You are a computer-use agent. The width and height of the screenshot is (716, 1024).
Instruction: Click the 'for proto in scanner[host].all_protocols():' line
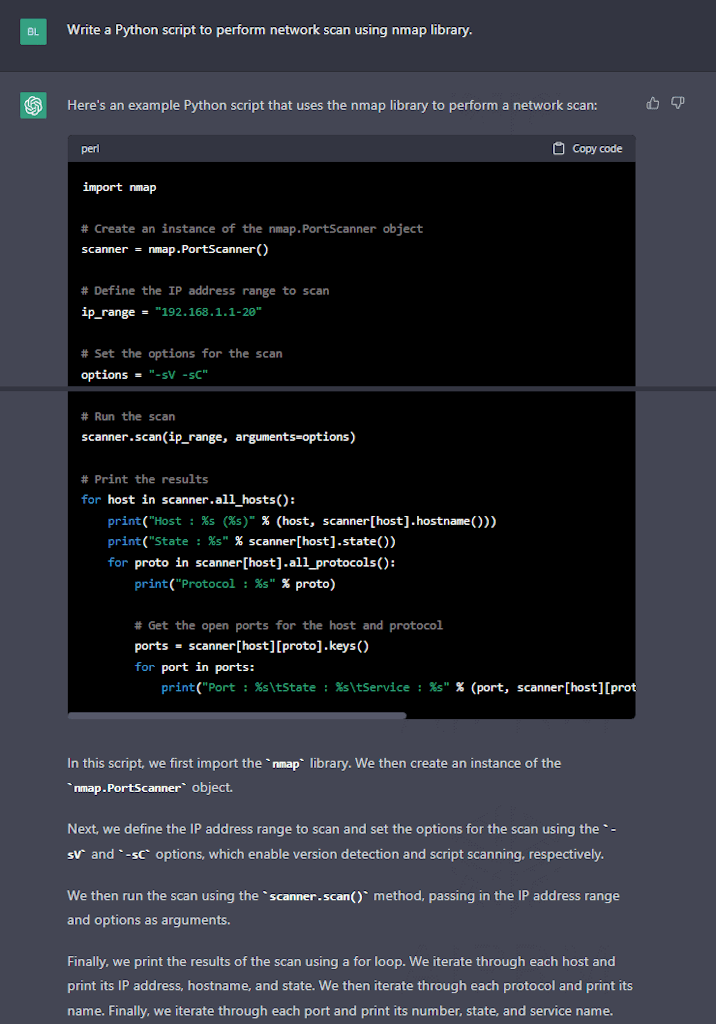tap(252, 562)
